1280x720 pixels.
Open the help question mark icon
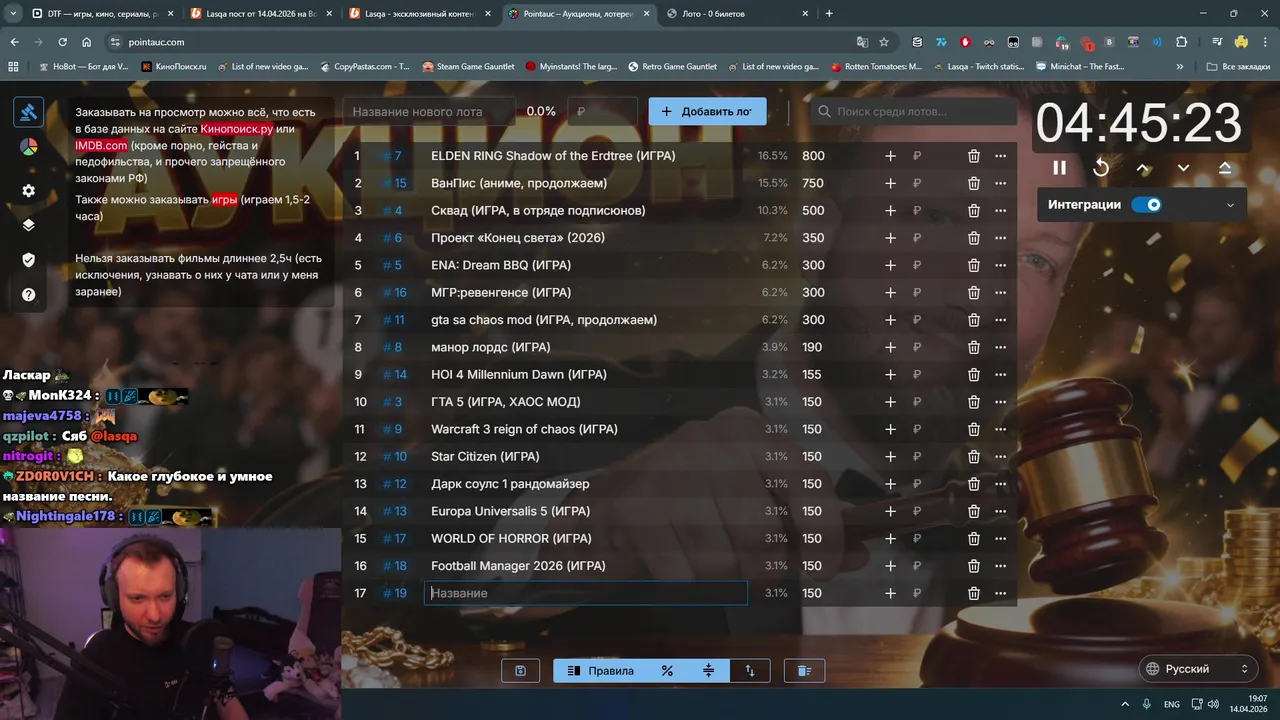(28, 295)
